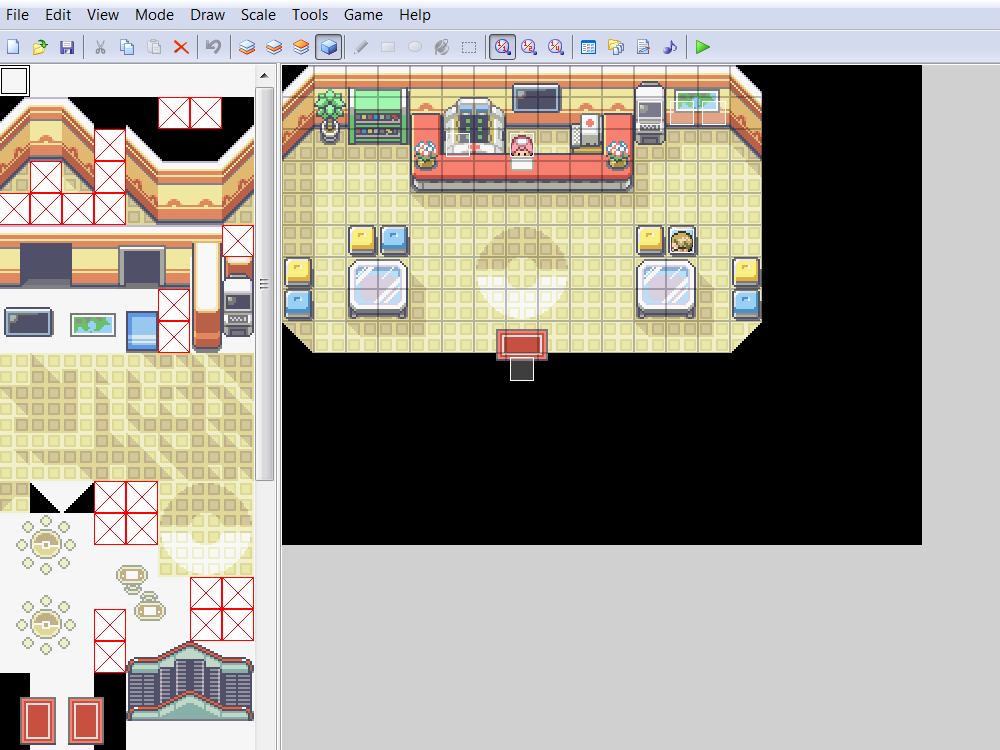The width and height of the screenshot is (1000, 750).
Task: Switch to Layer 2 editing mode
Action: (274, 47)
